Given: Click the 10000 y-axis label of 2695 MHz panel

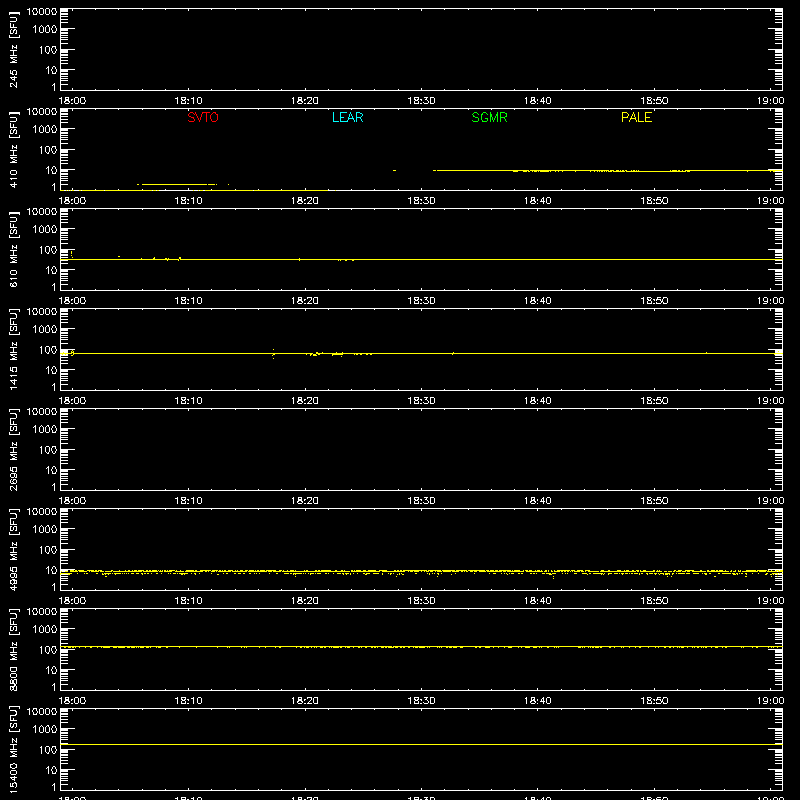Looking at the screenshot, I should click(42, 412).
